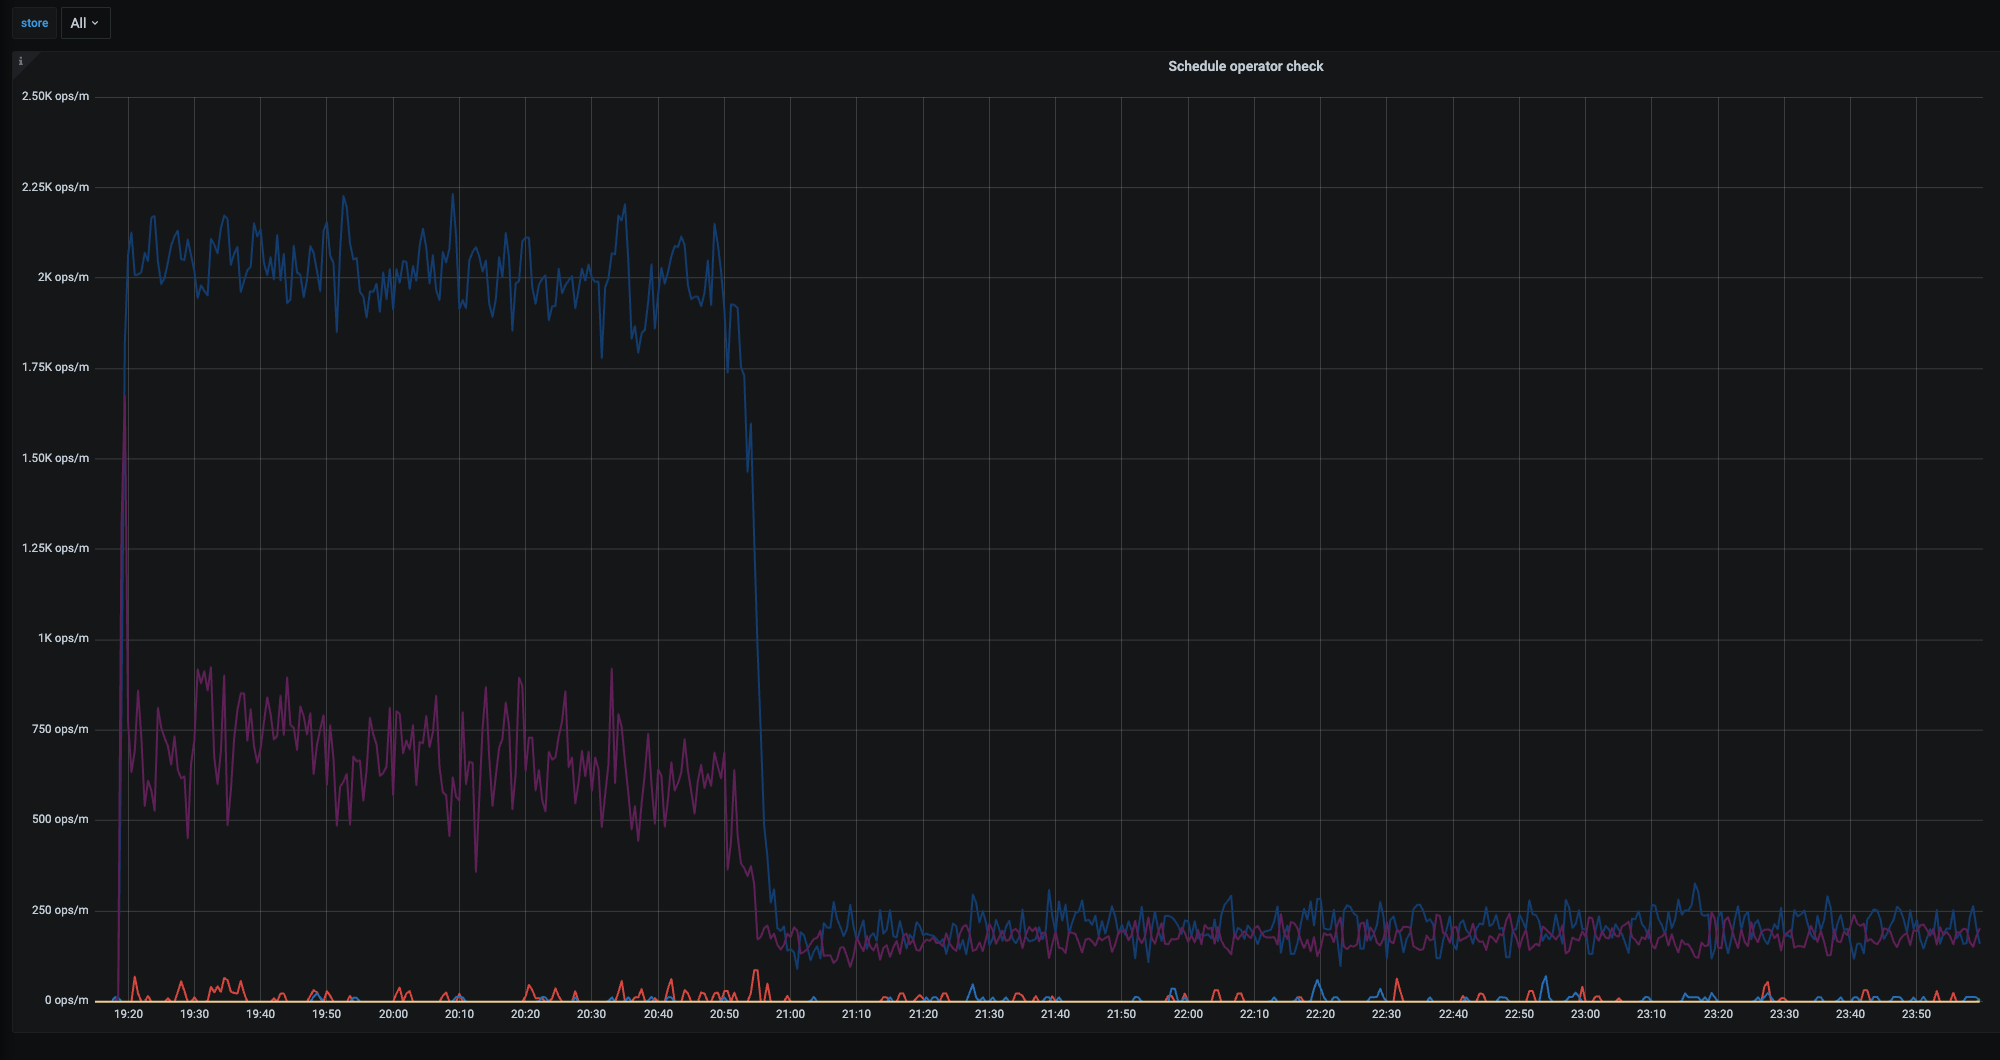Click the 20:00 time axis label
Screen dimensions: 2000x1060
coord(393,1014)
